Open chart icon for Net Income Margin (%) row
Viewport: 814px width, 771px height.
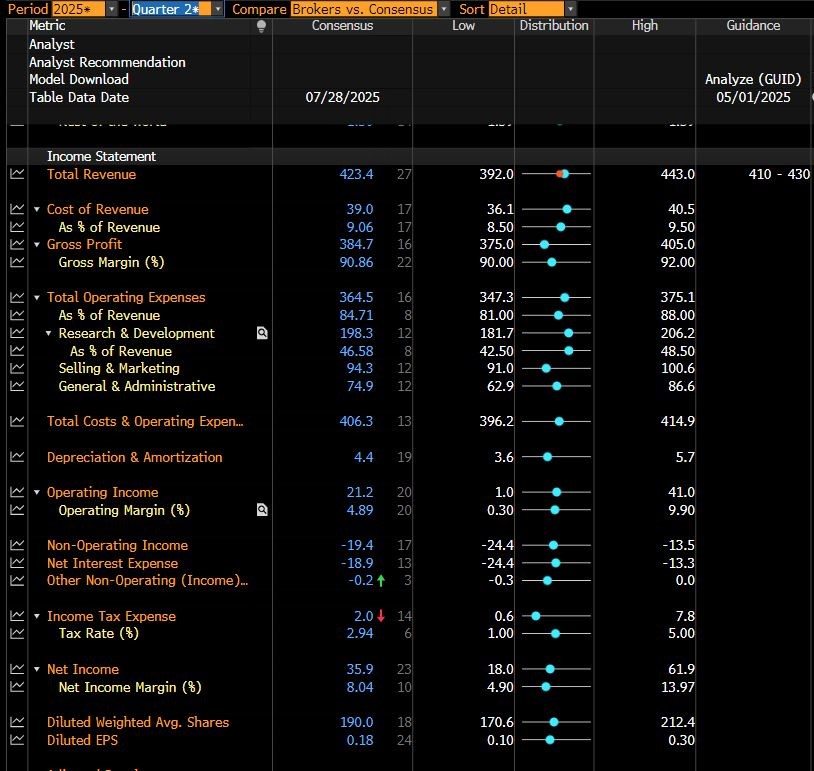pyautogui.click(x=17, y=687)
